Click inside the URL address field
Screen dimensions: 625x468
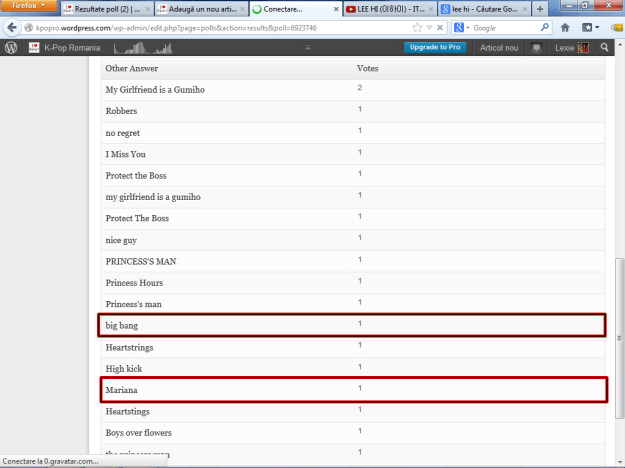tap(200, 28)
